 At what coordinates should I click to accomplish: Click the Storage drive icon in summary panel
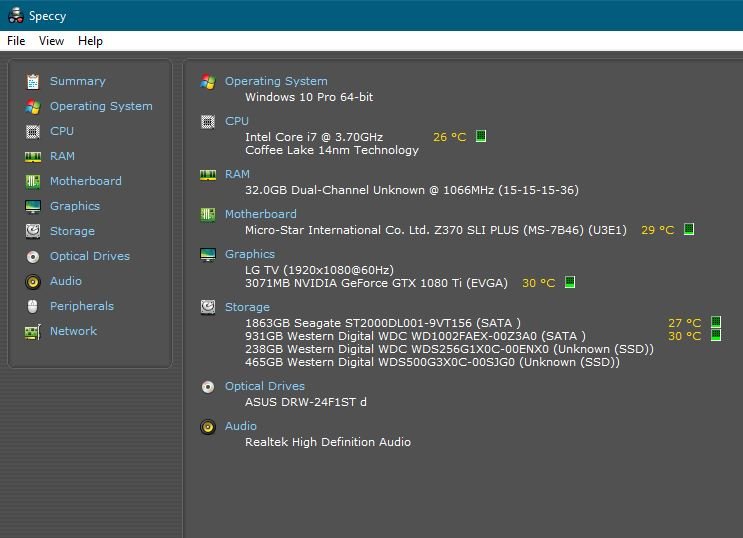(208, 307)
